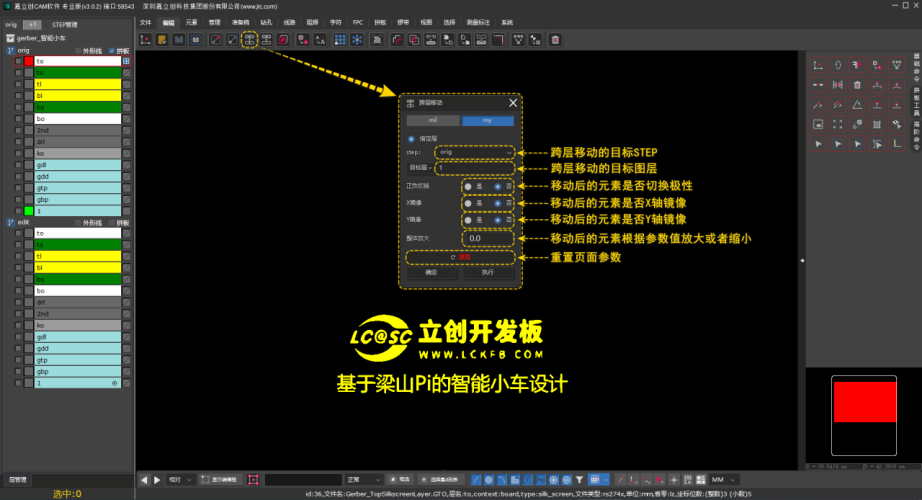This screenshot has width=922, height=500.
Task: Click the previous arrow in bottom bar
Action: point(144,480)
